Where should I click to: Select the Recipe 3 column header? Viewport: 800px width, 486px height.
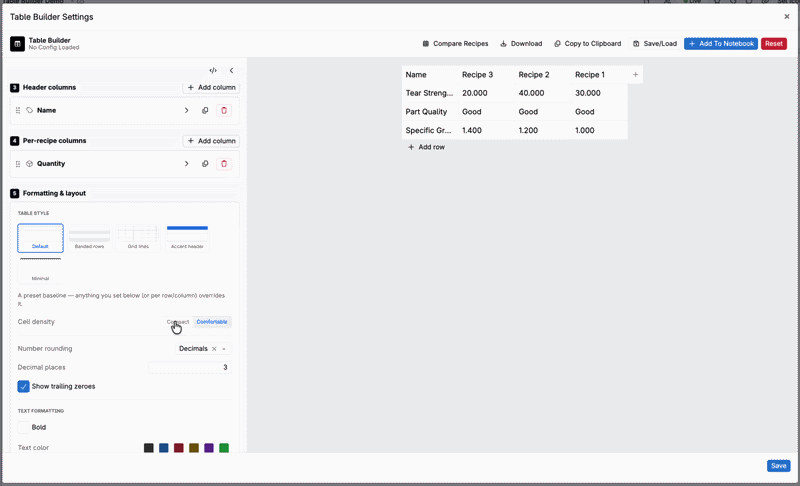[486, 74]
